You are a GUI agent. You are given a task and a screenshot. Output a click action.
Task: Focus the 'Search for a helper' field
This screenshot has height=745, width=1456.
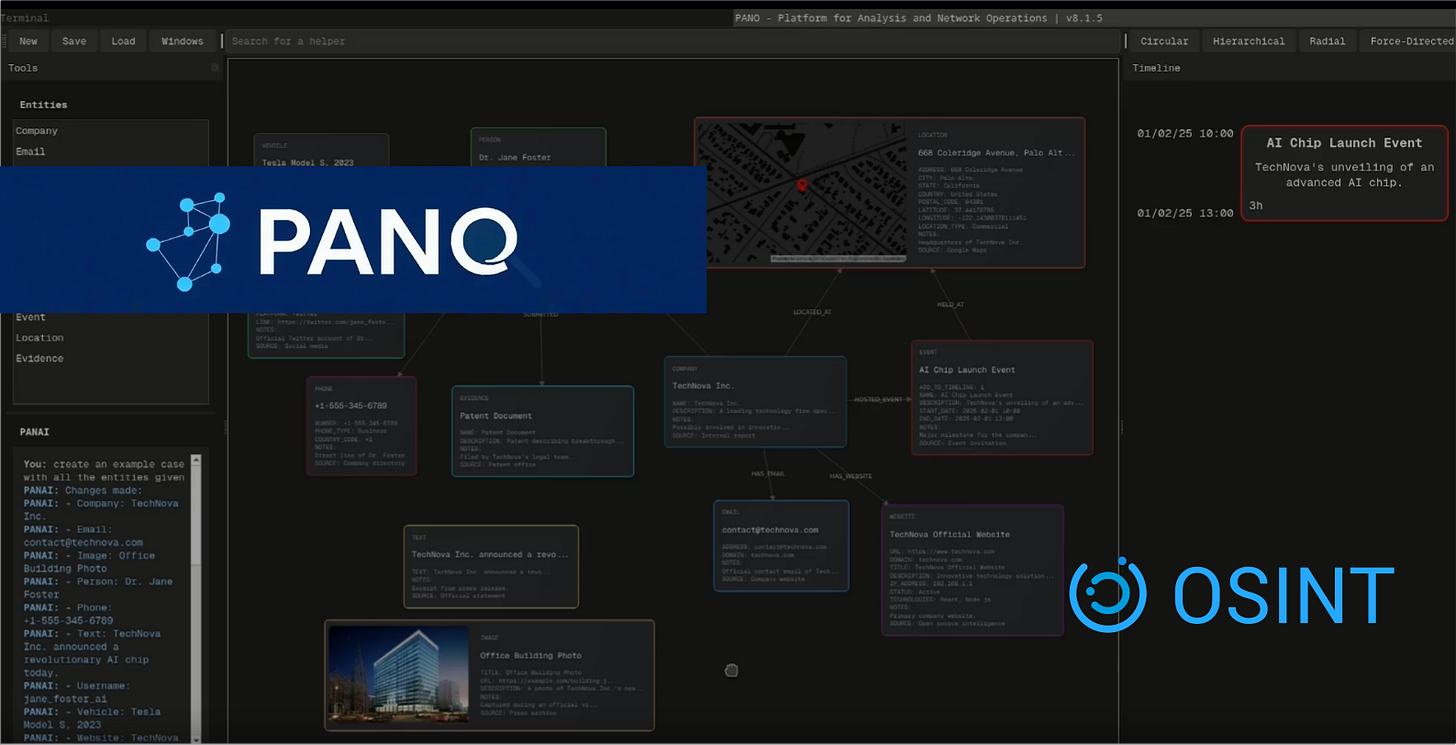pyautogui.click(x=671, y=41)
